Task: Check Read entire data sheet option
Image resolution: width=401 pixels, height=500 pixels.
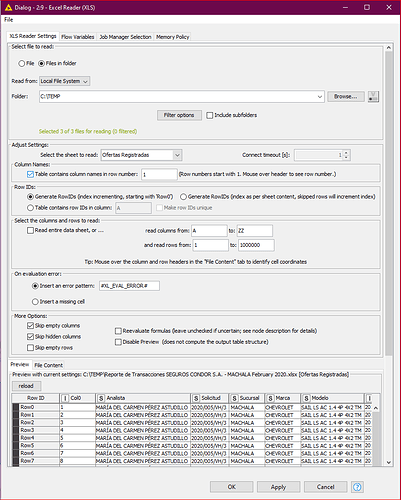Action: click(x=30, y=230)
